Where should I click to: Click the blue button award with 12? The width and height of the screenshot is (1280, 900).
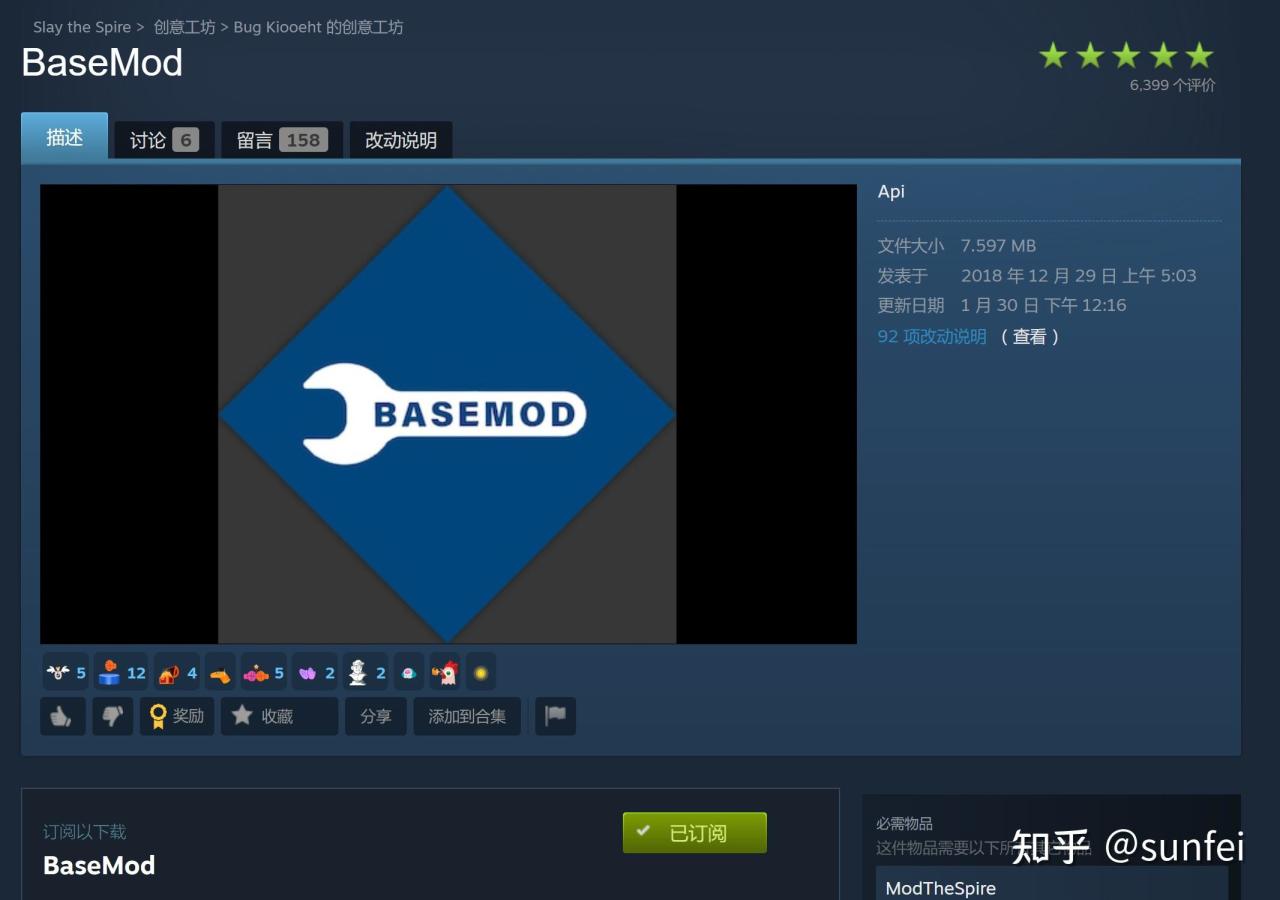(122, 673)
